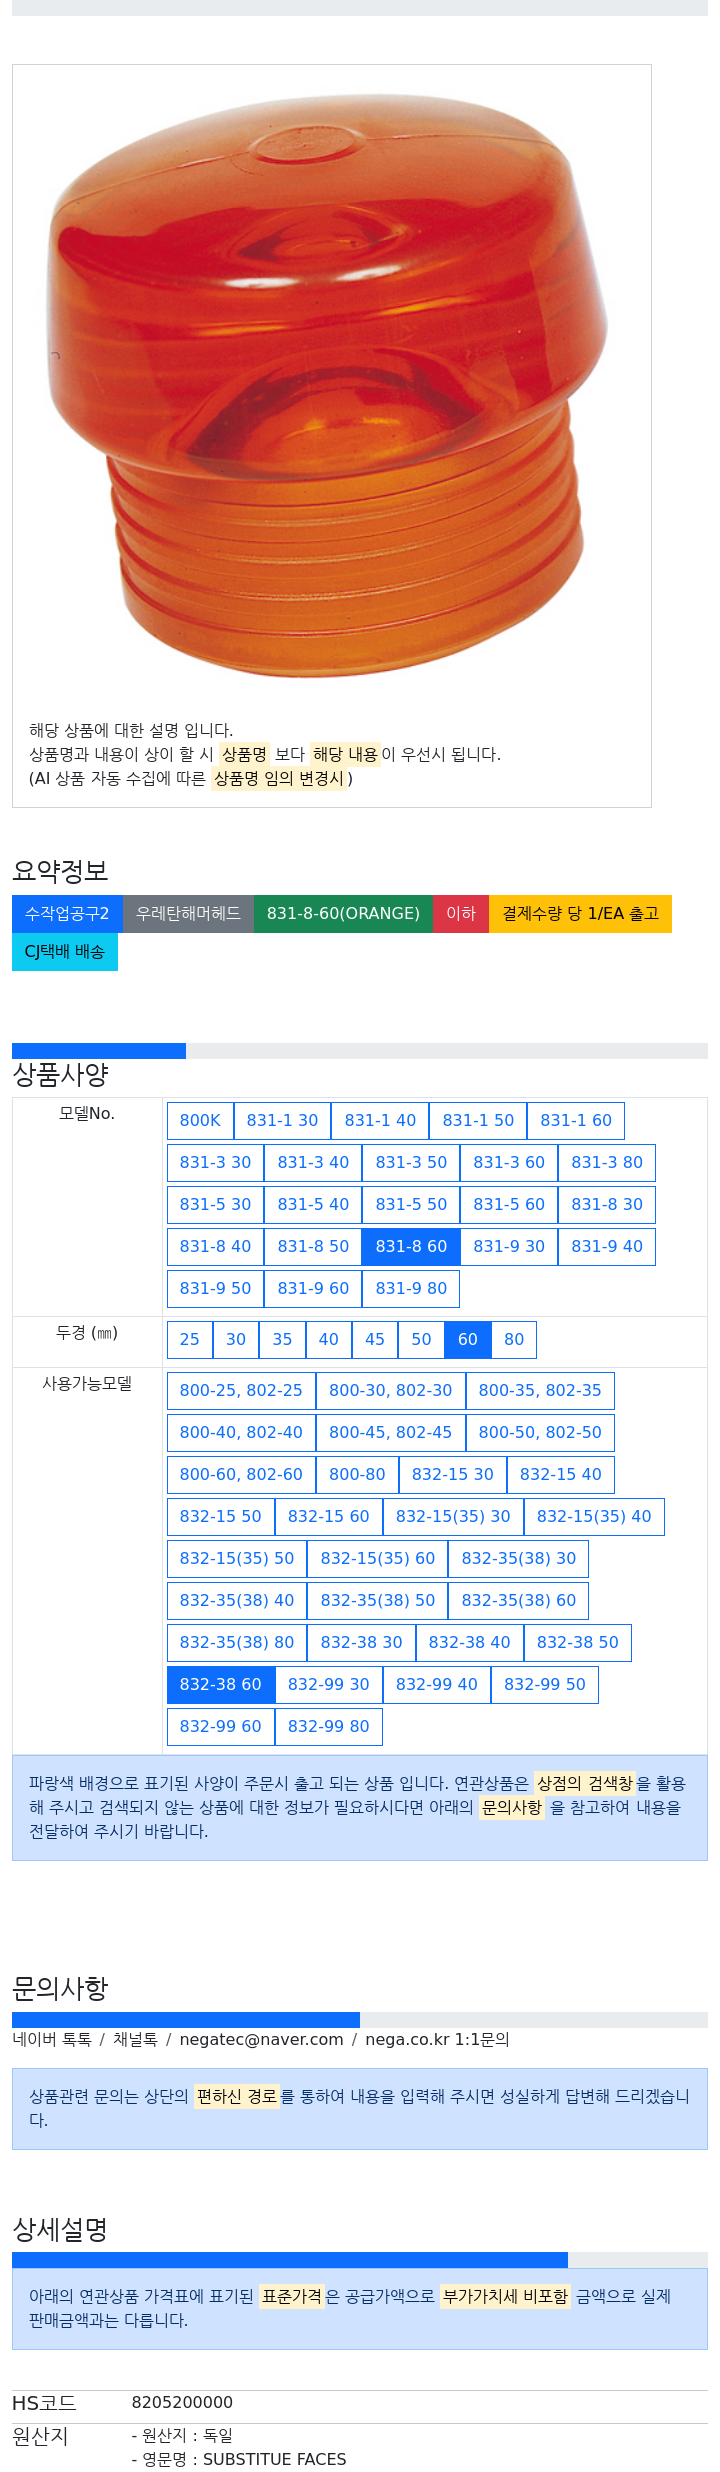Click the CJ택배 배송 badge
Screen dimensions: 720x2472
point(64,951)
